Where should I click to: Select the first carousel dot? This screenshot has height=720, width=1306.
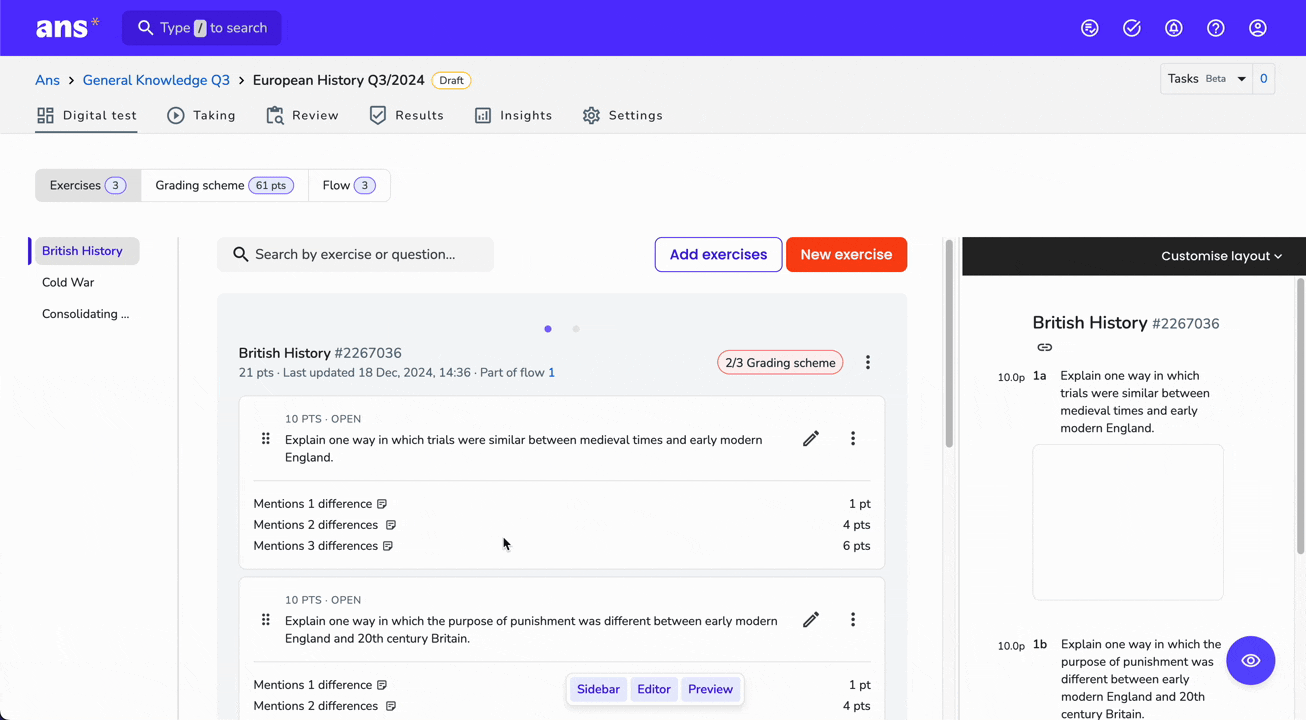click(x=548, y=329)
